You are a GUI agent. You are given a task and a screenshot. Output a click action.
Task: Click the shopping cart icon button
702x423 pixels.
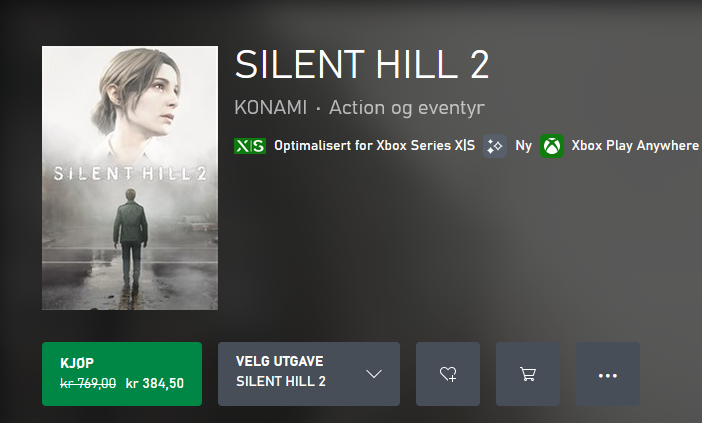[x=528, y=374]
